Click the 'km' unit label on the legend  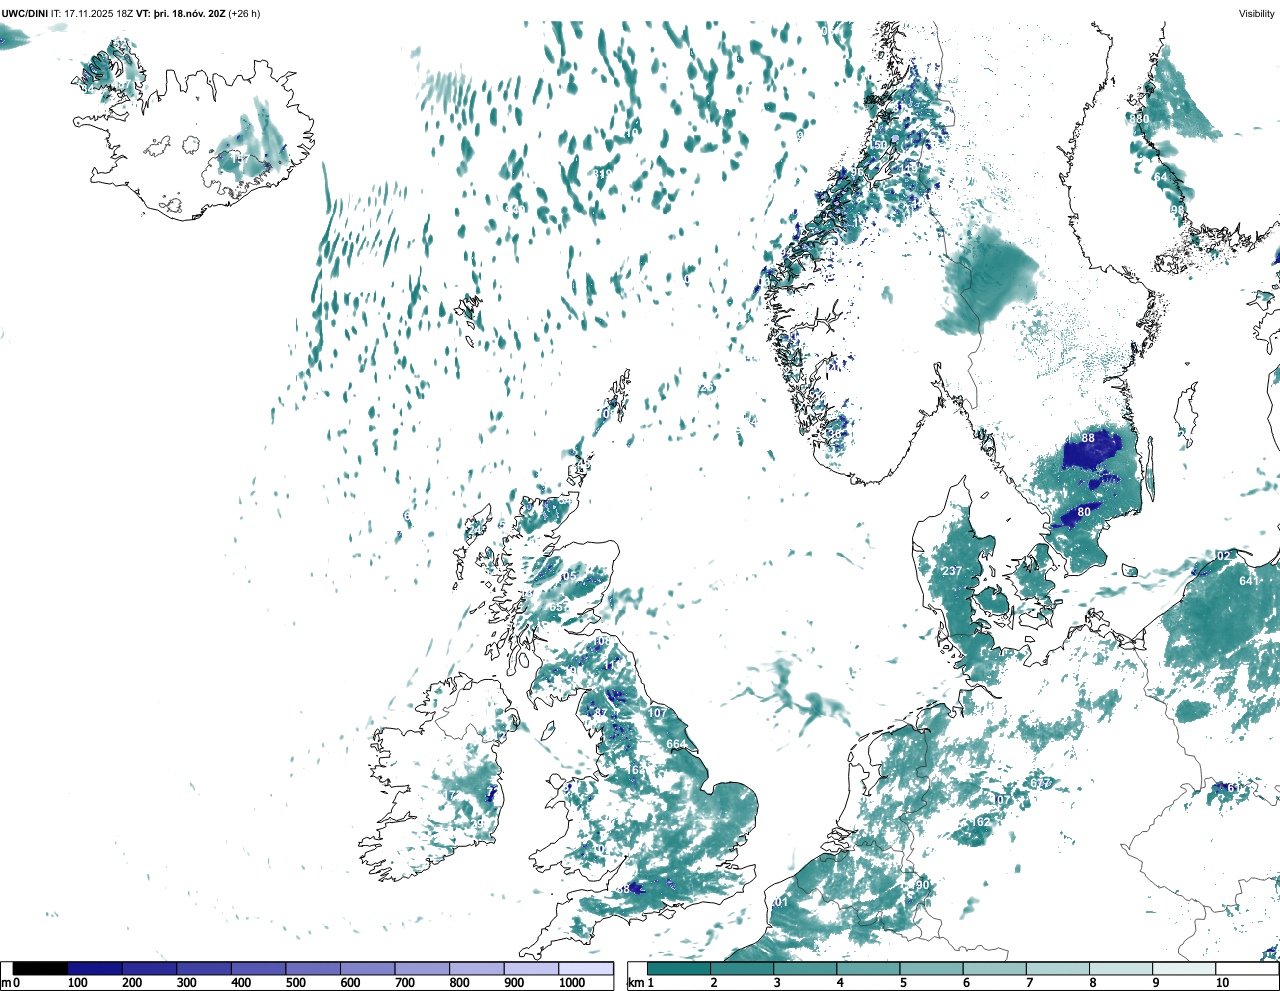pos(634,983)
